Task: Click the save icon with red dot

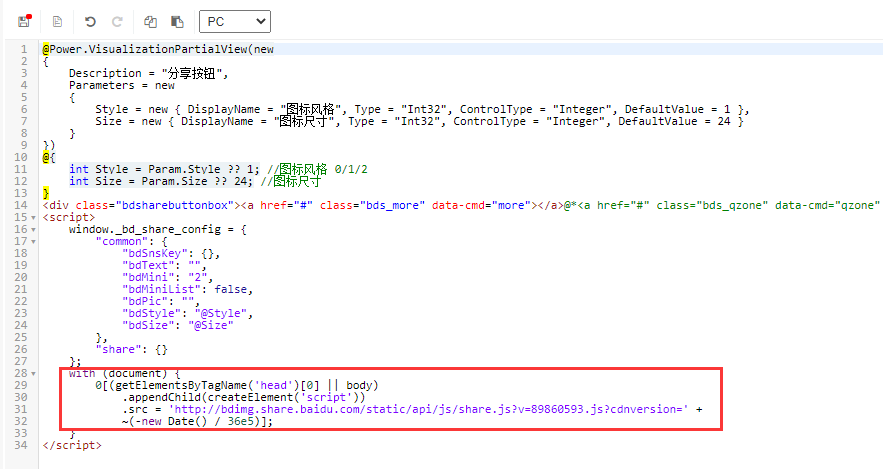Action: (23, 21)
